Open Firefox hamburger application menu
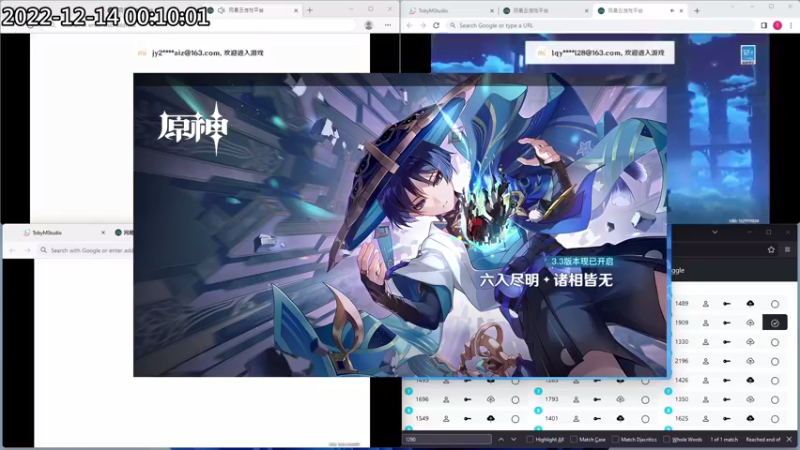The image size is (800, 450). [x=787, y=249]
